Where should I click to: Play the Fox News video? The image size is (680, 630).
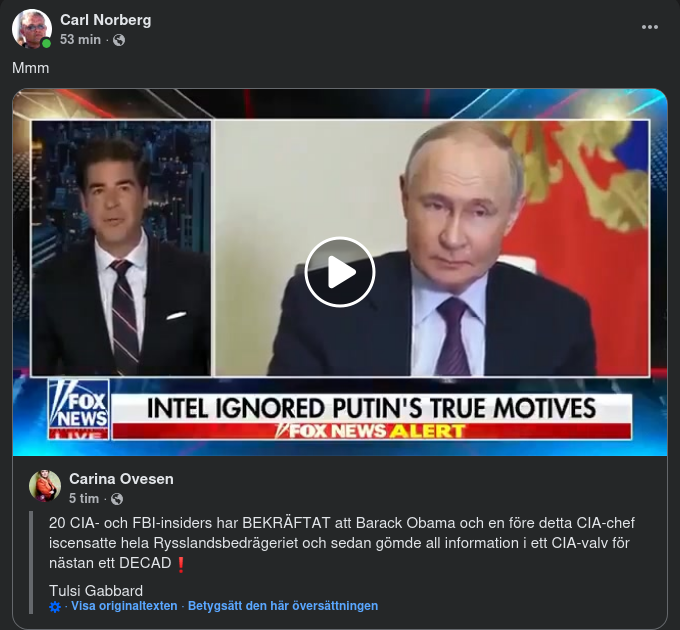[340, 272]
